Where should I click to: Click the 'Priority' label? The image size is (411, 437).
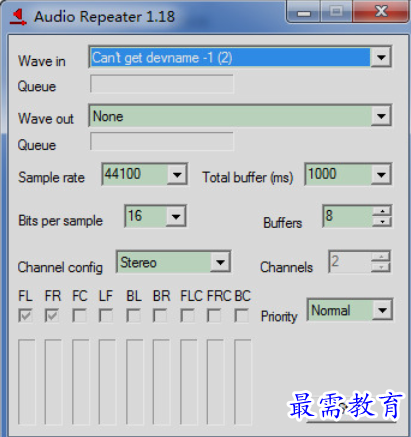coord(279,316)
